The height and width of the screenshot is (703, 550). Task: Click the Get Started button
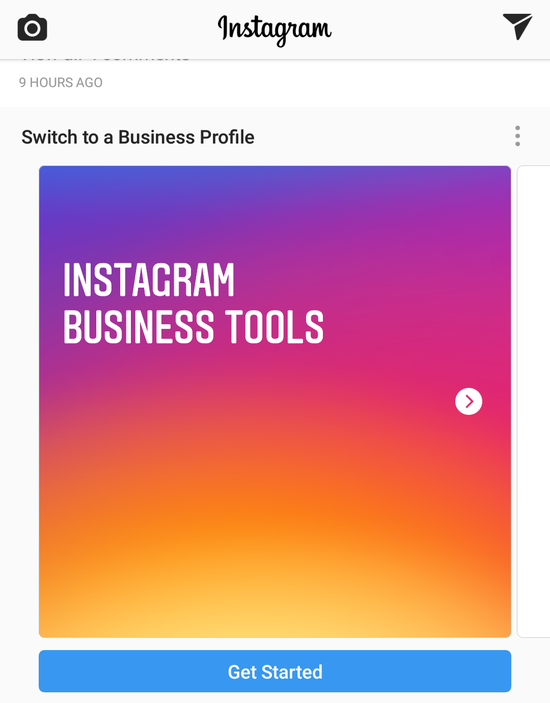click(275, 671)
